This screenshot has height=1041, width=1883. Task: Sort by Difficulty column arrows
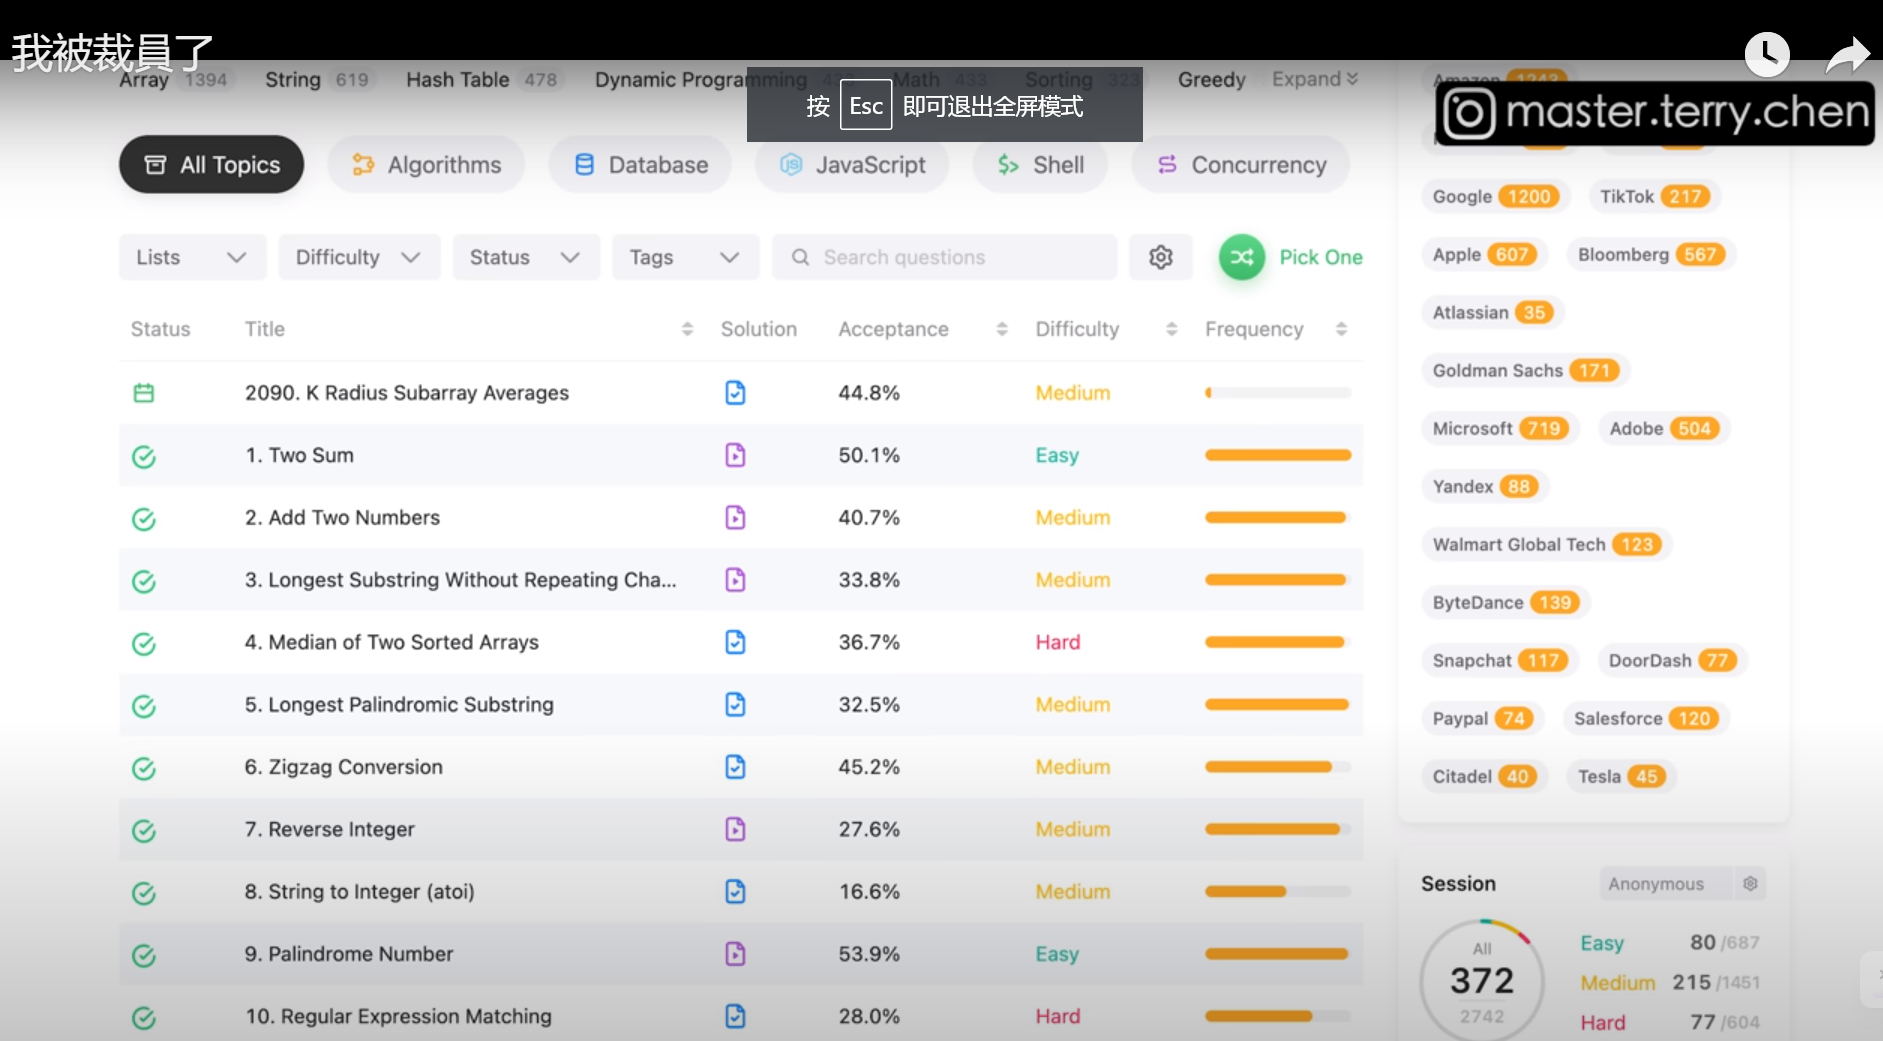click(x=1172, y=329)
